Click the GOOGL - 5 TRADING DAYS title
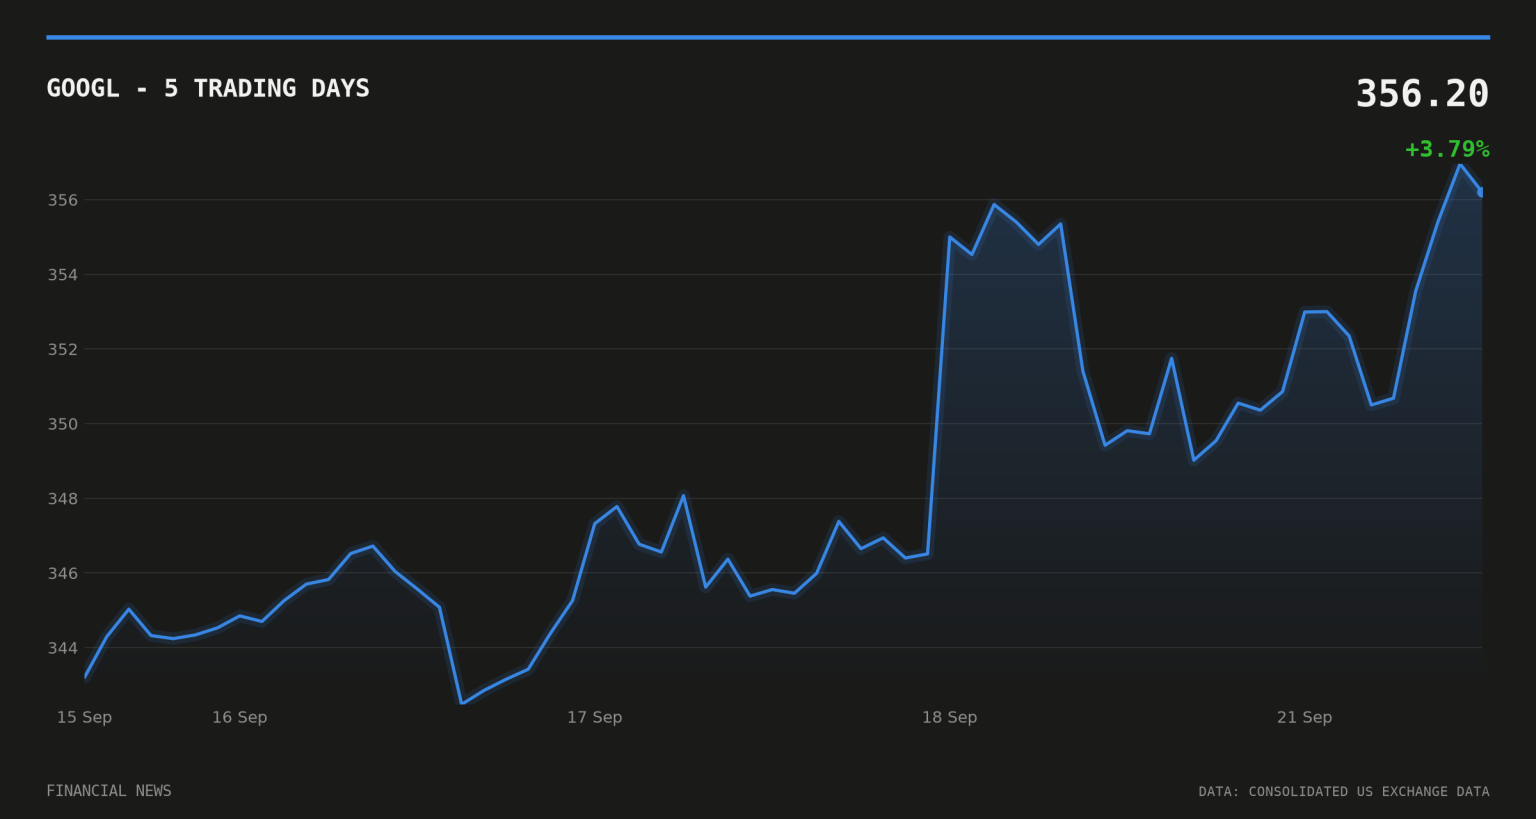The height and width of the screenshot is (819, 1536). click(208, 89)
